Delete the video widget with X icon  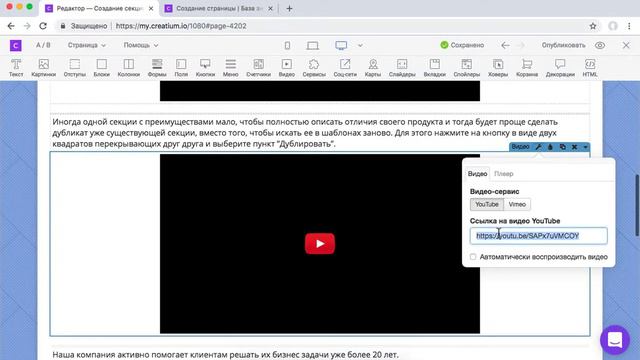click(574, 147)
